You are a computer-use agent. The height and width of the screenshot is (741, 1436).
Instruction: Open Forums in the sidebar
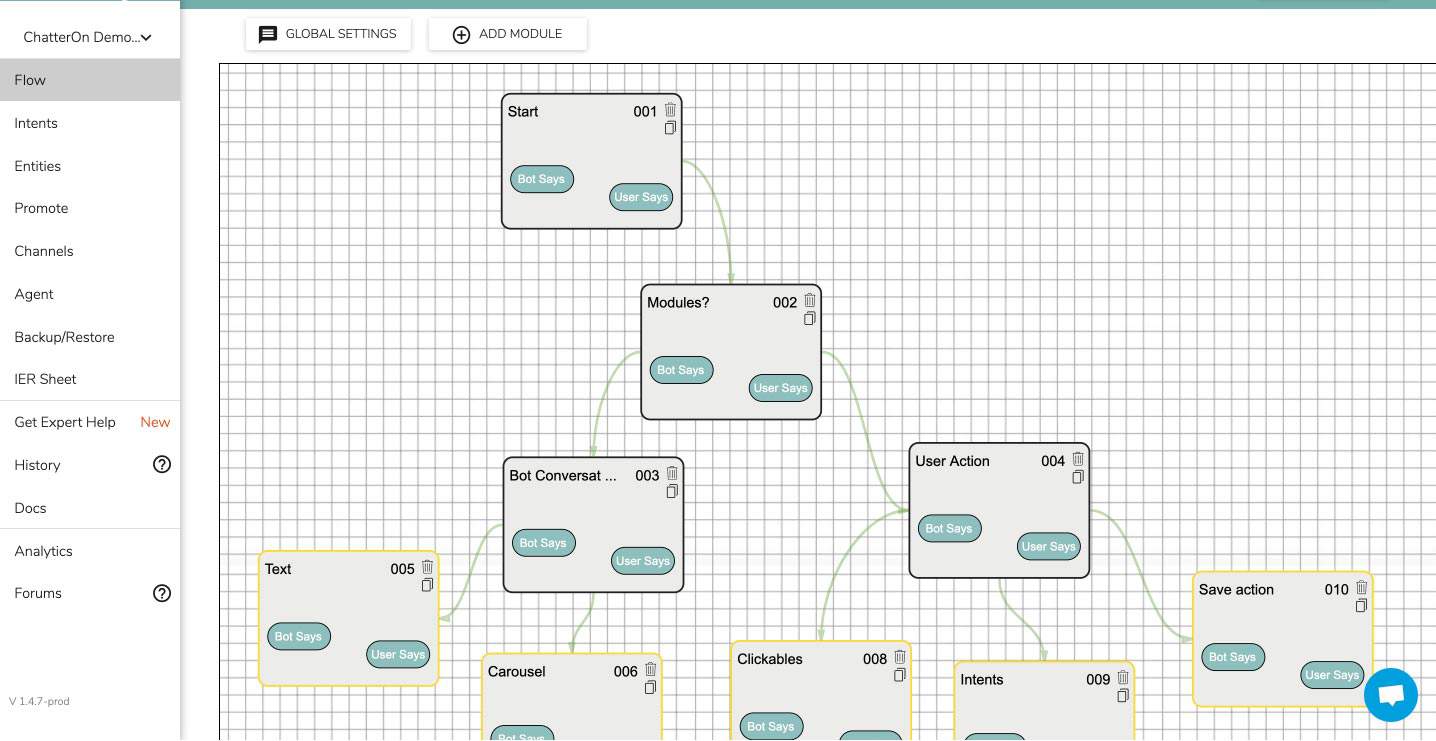pos(38,593)
